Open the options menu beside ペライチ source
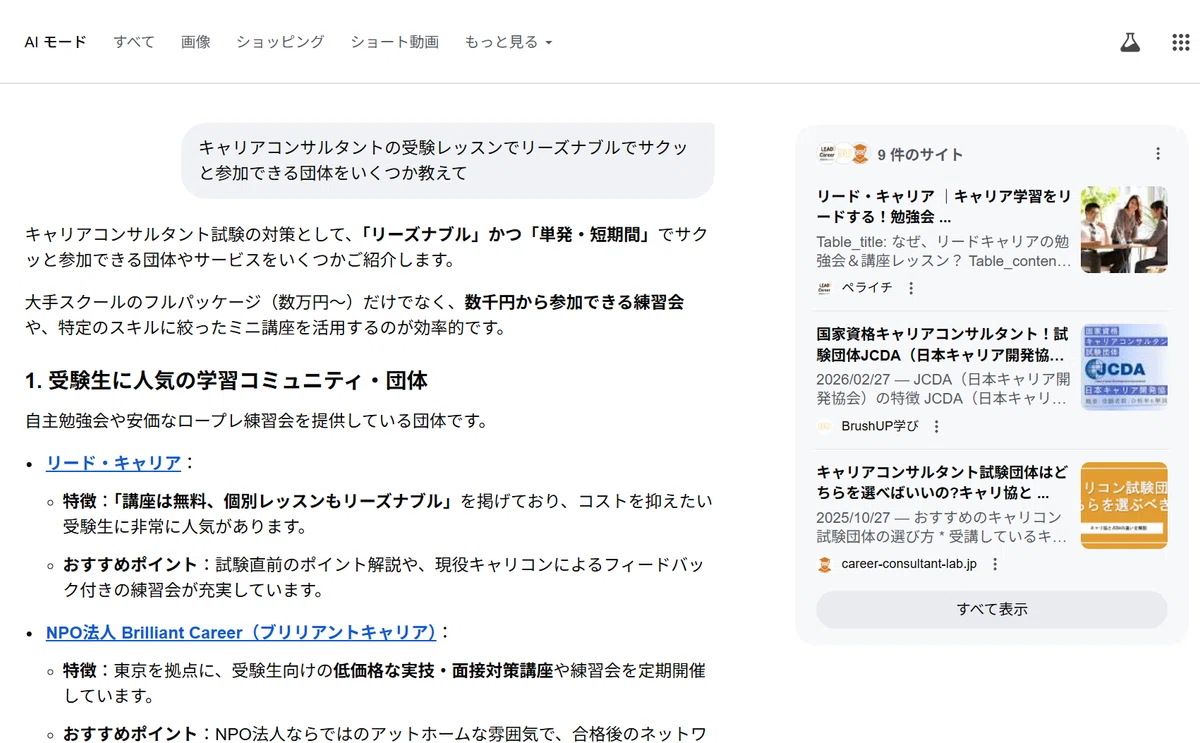Screen dimensions: 1200x743 tap(911, 288)
